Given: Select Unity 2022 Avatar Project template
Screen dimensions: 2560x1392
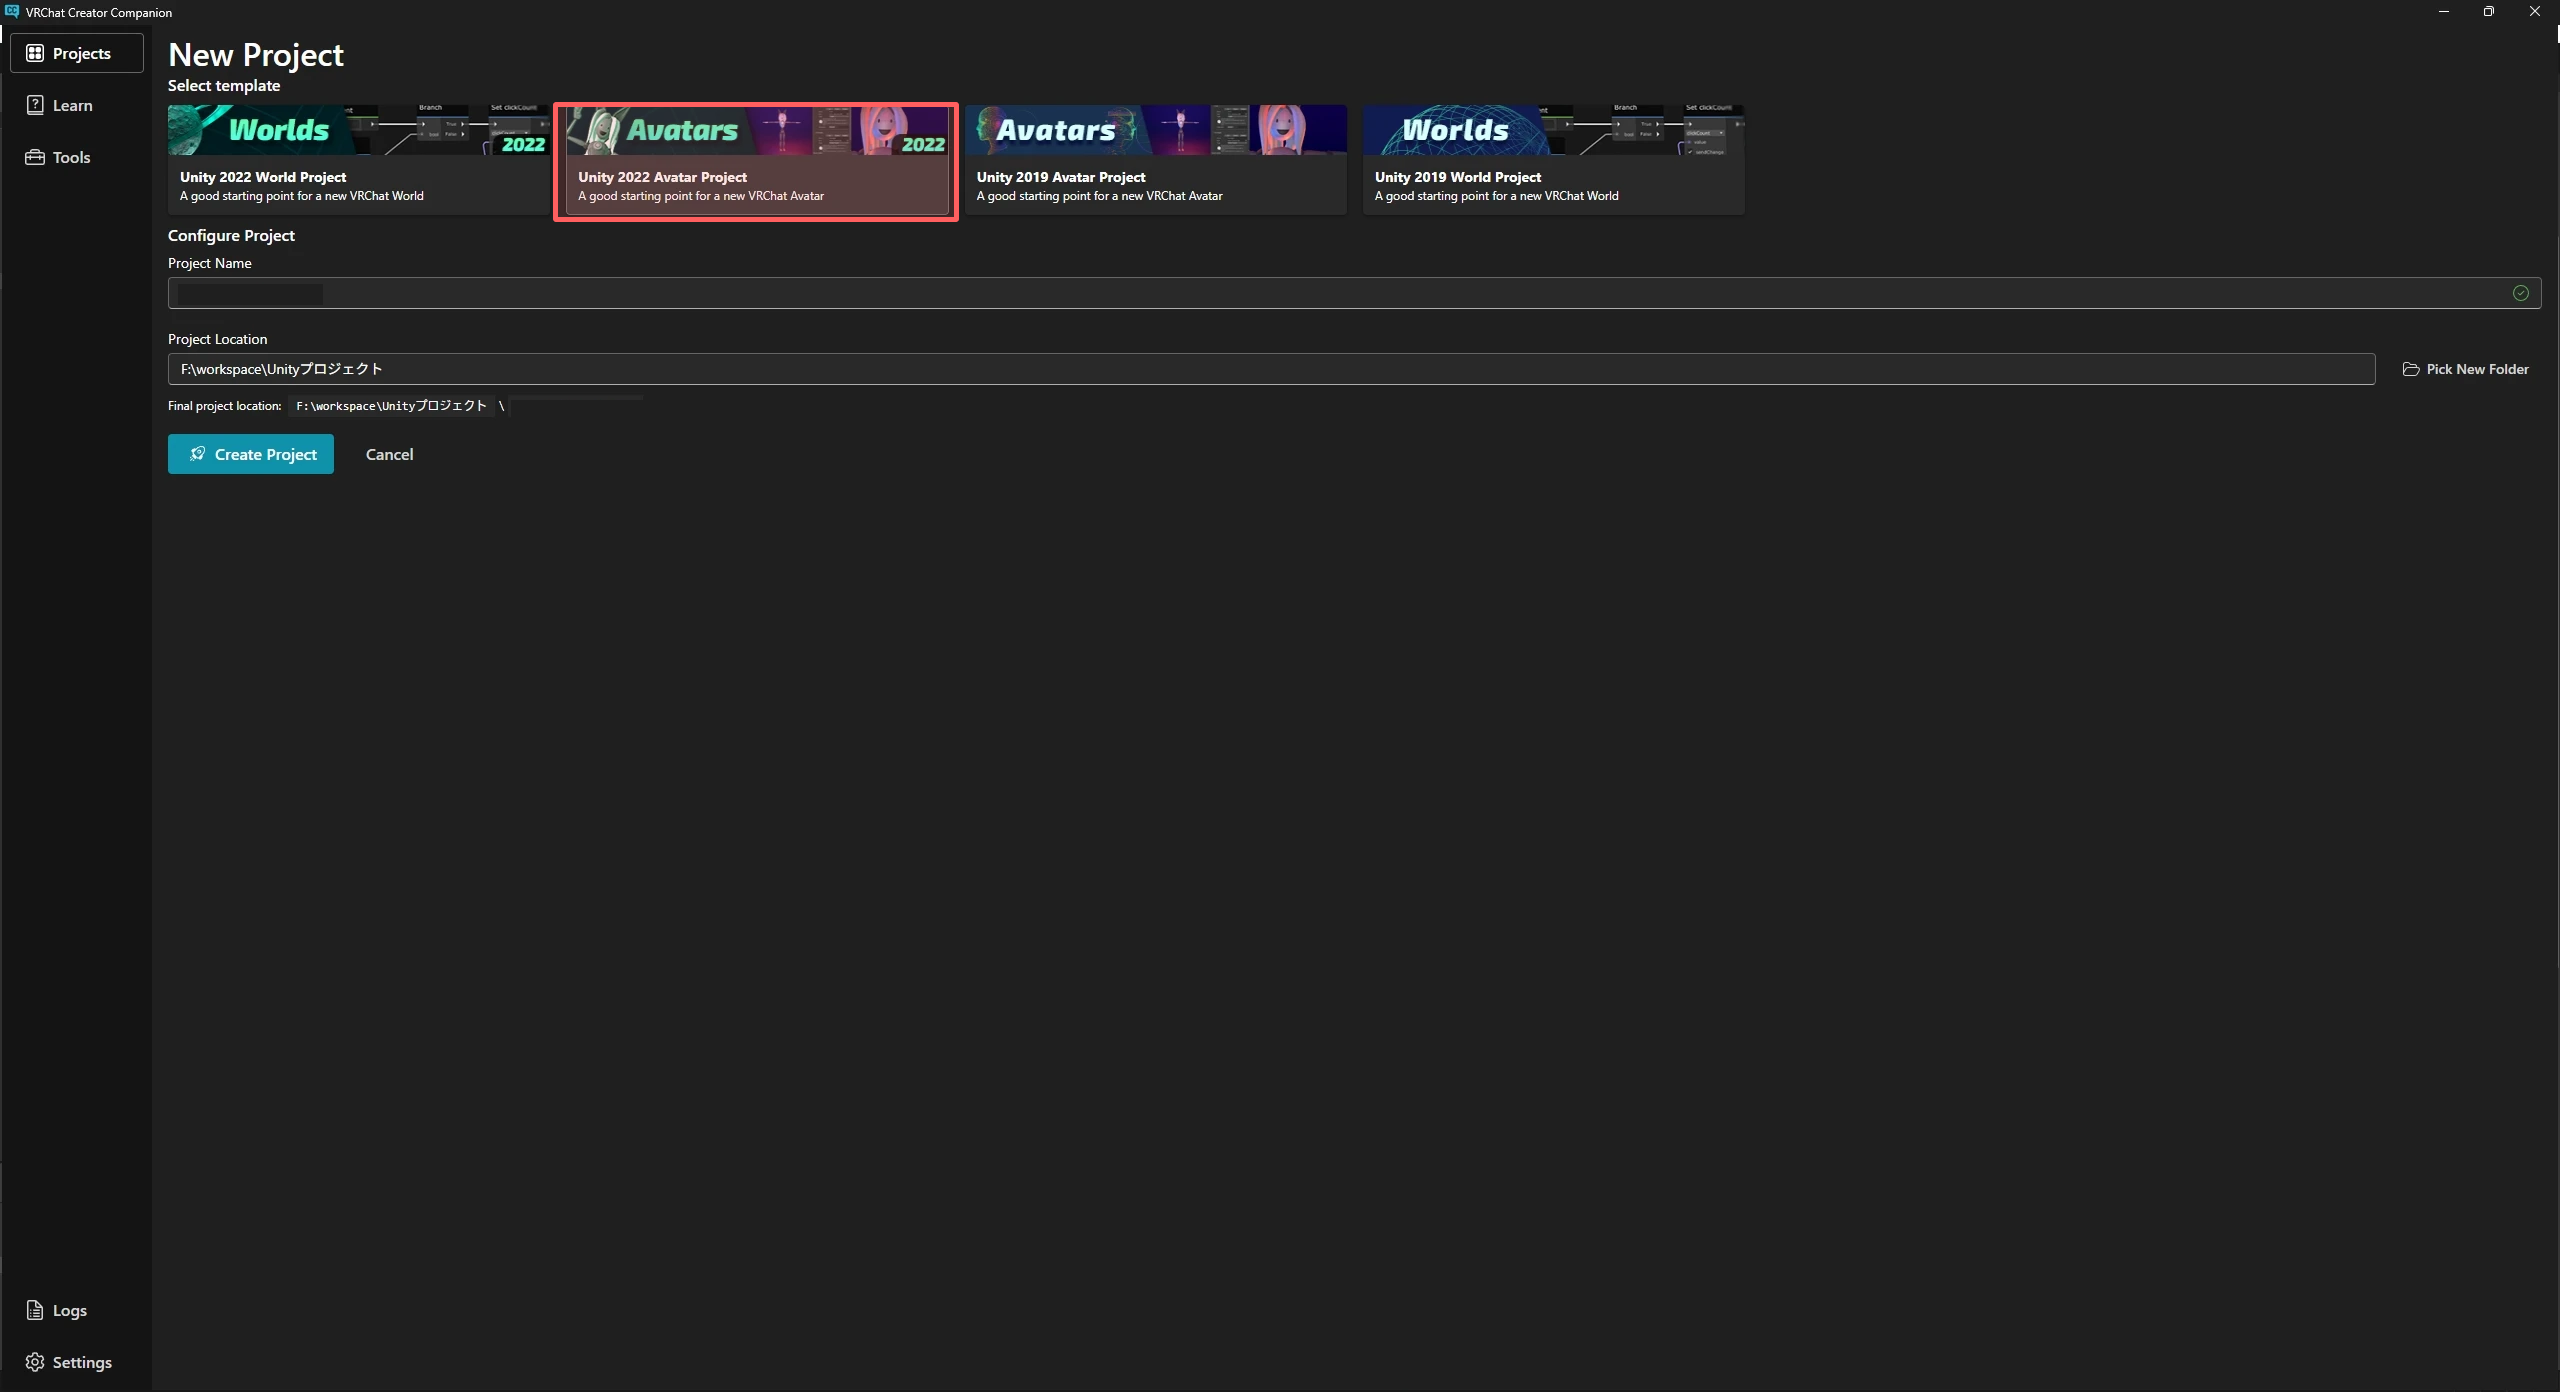Looking at the screenshot, I should [756, 158].
